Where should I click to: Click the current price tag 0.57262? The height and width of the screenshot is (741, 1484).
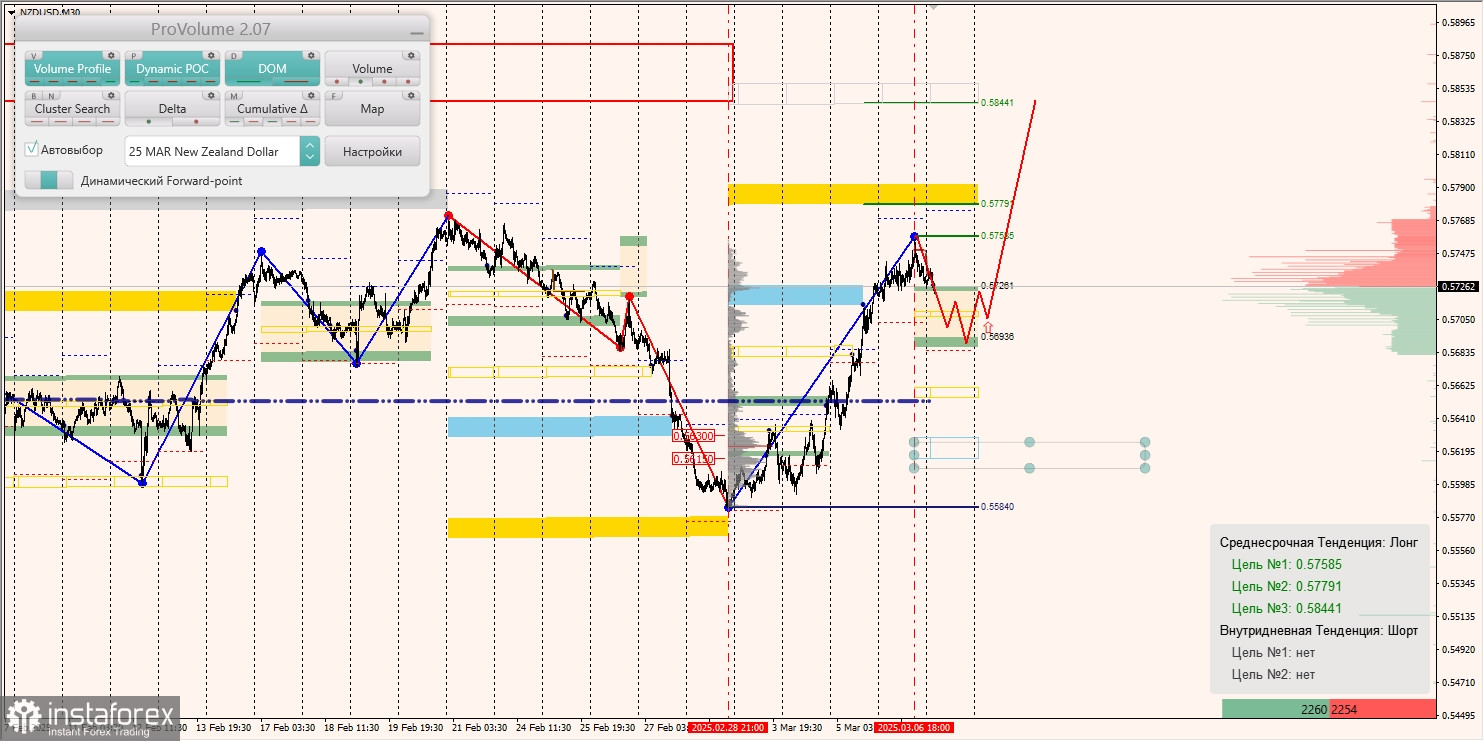pyautogui.click(x=1458, y=286)
